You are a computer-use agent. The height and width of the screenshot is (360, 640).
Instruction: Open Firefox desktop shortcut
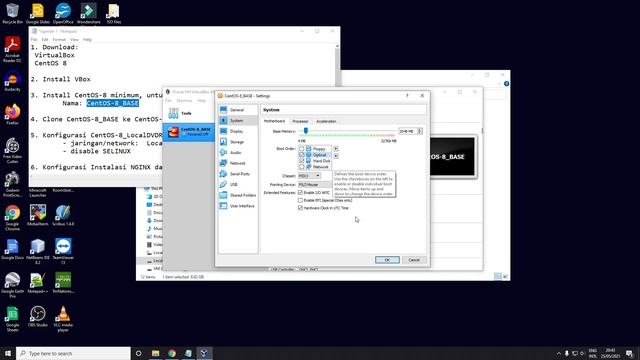point(12,114)
